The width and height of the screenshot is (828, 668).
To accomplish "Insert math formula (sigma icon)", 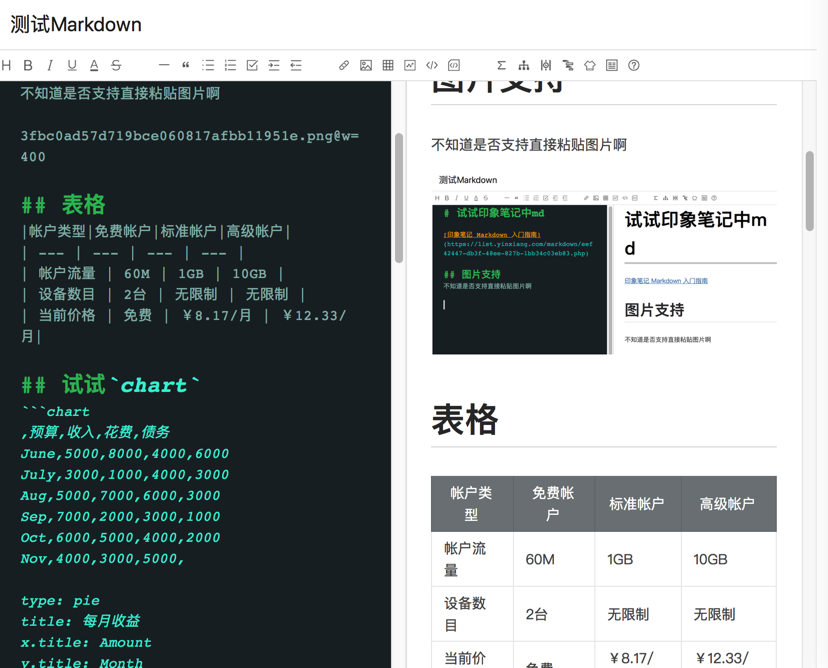I will point(502,65).
